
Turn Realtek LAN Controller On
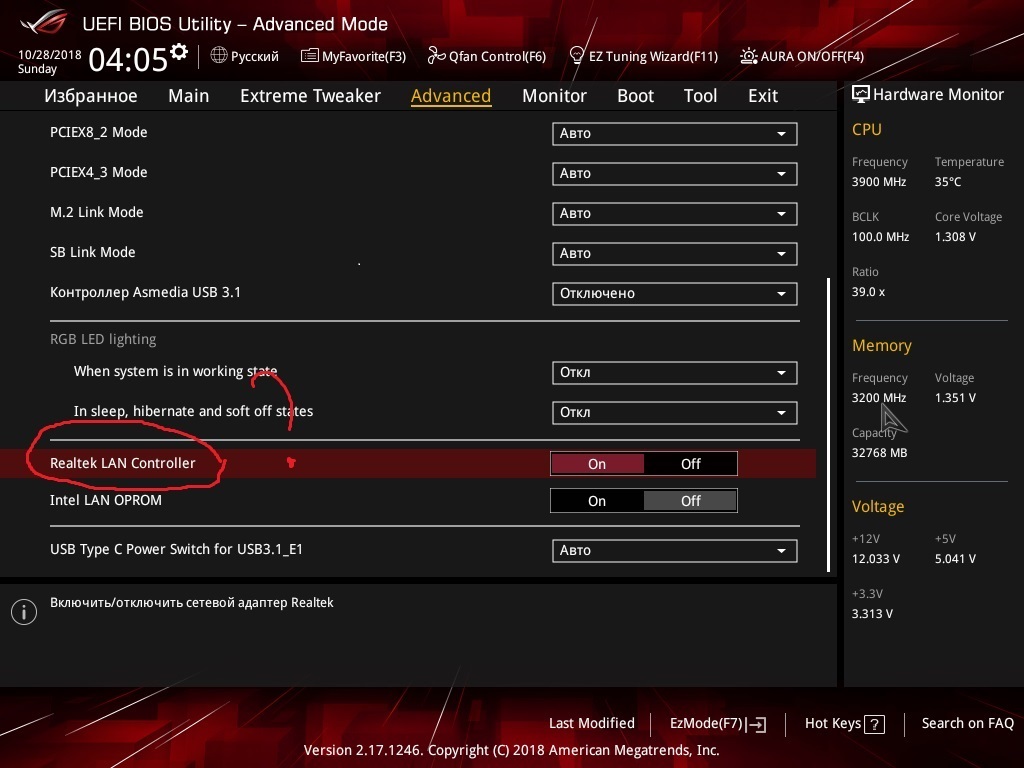click(x=597, y=464)
